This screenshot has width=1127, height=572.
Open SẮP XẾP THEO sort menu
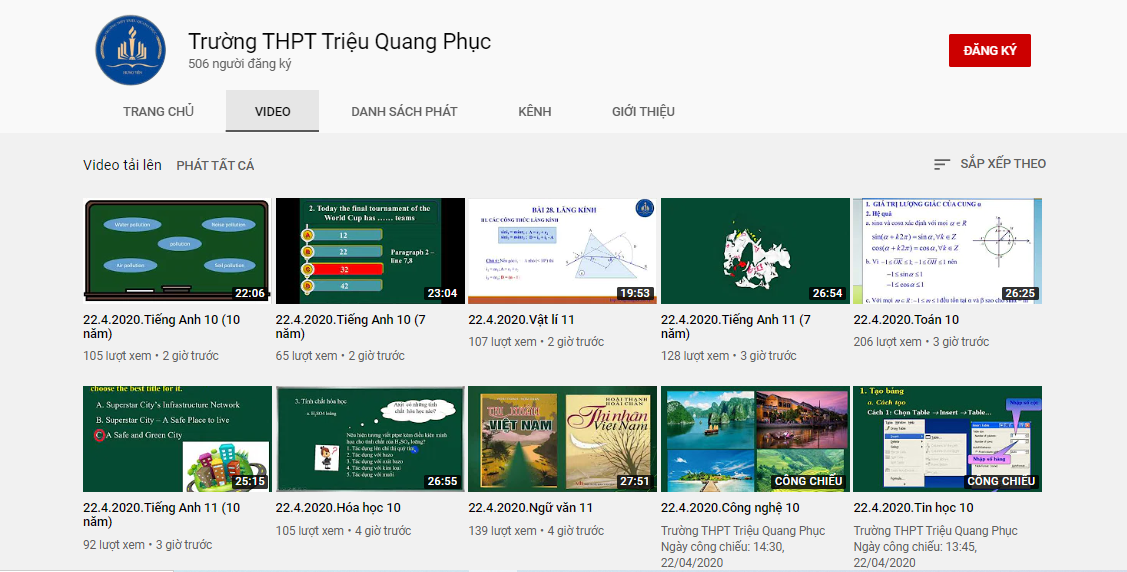click(1003, 164)
